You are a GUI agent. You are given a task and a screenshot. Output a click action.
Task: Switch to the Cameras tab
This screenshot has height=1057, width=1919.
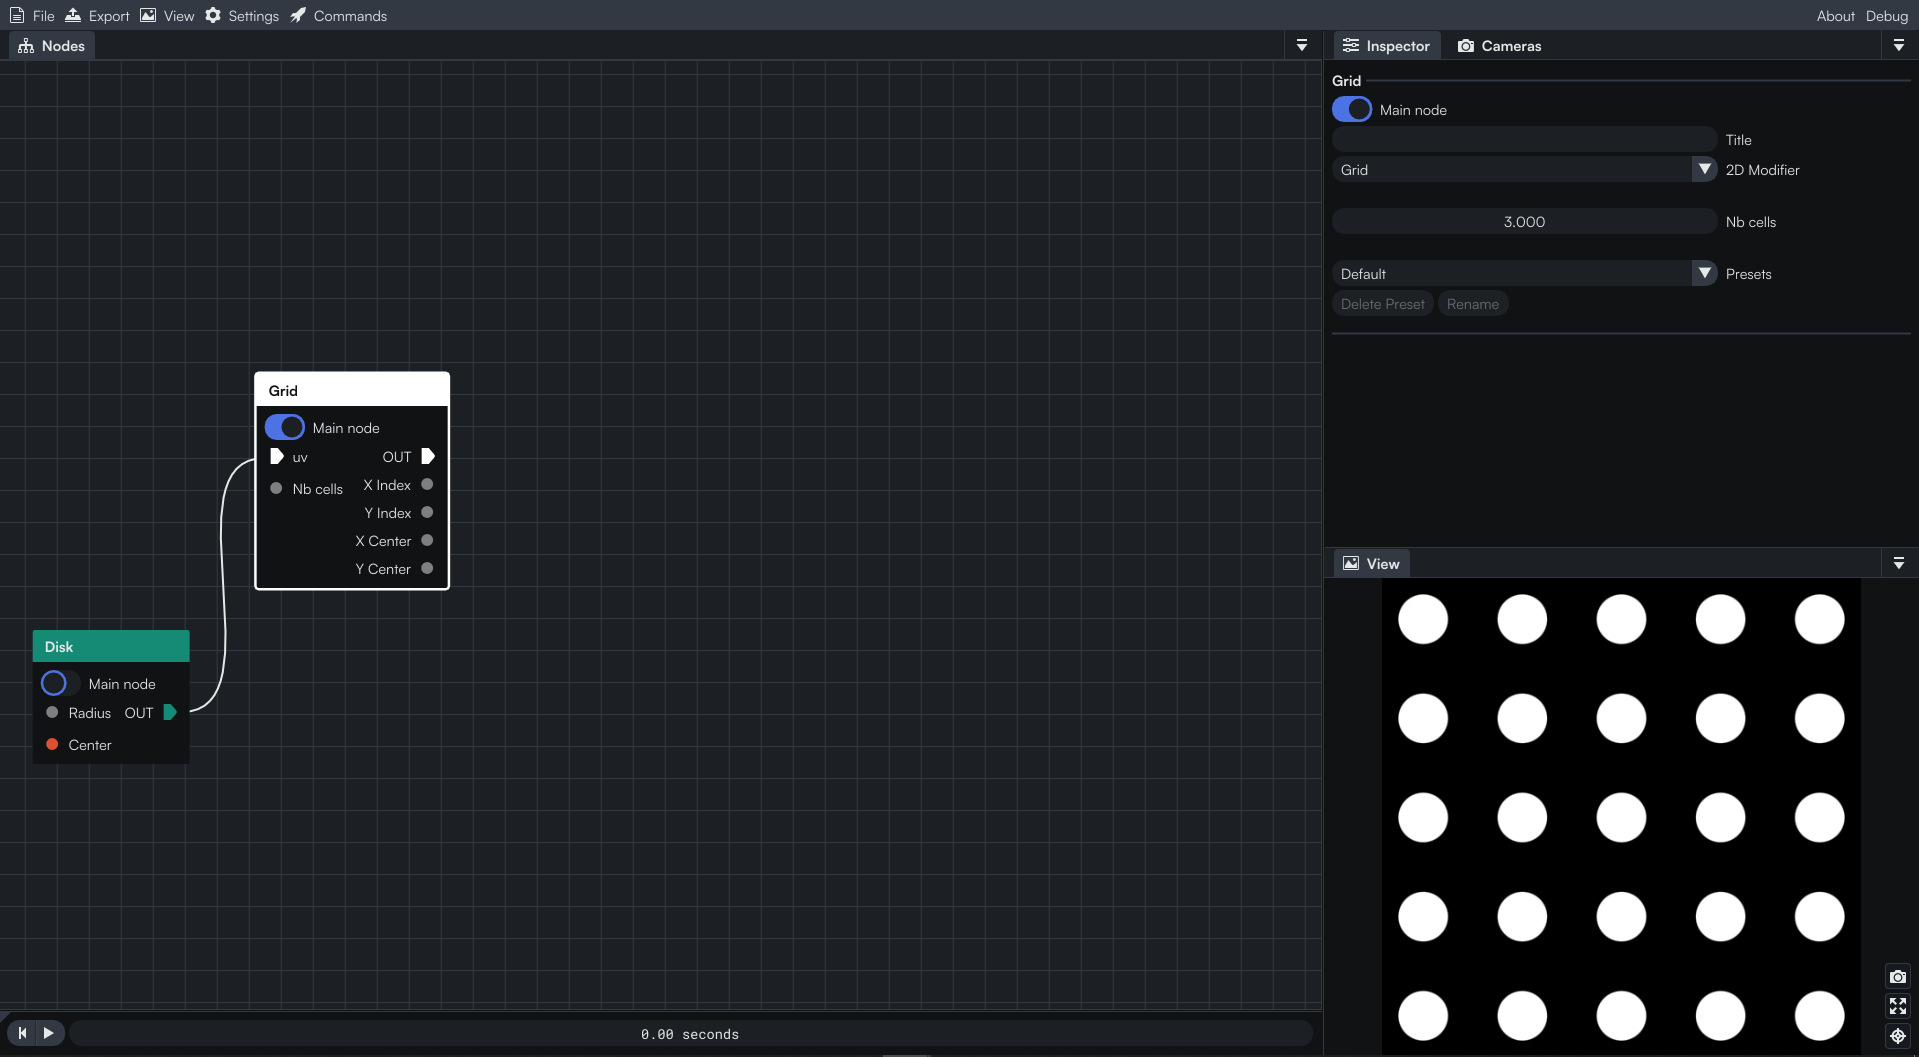point(1499,46)
